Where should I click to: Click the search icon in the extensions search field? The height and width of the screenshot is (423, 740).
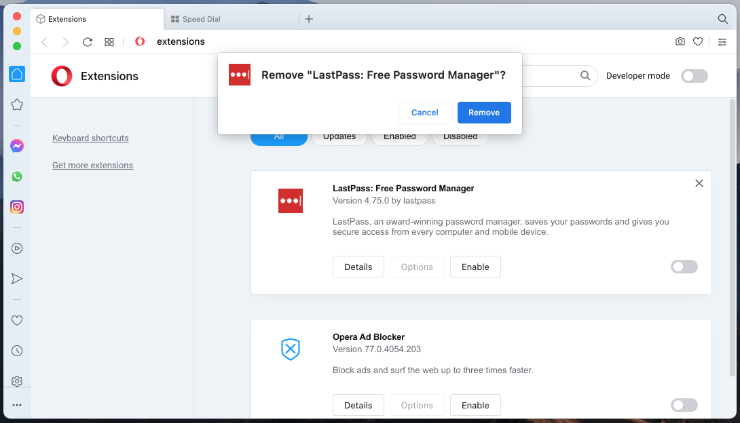(x=585, y=76)
